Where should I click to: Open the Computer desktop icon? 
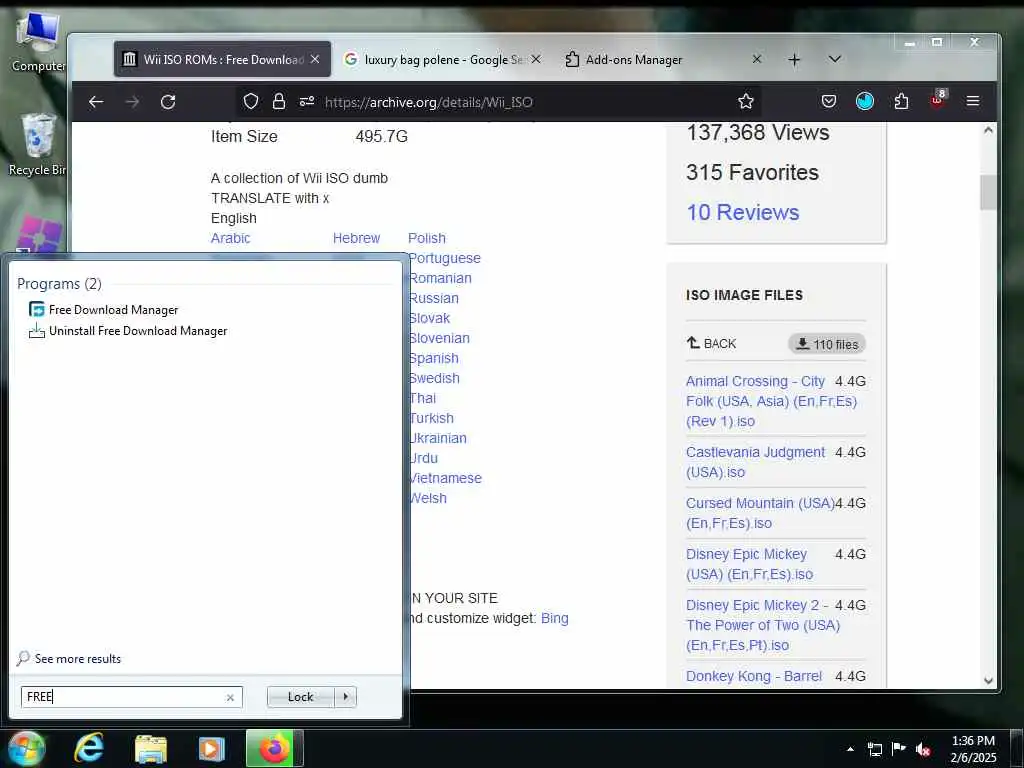pyautogui.click(x=37, y=42)
